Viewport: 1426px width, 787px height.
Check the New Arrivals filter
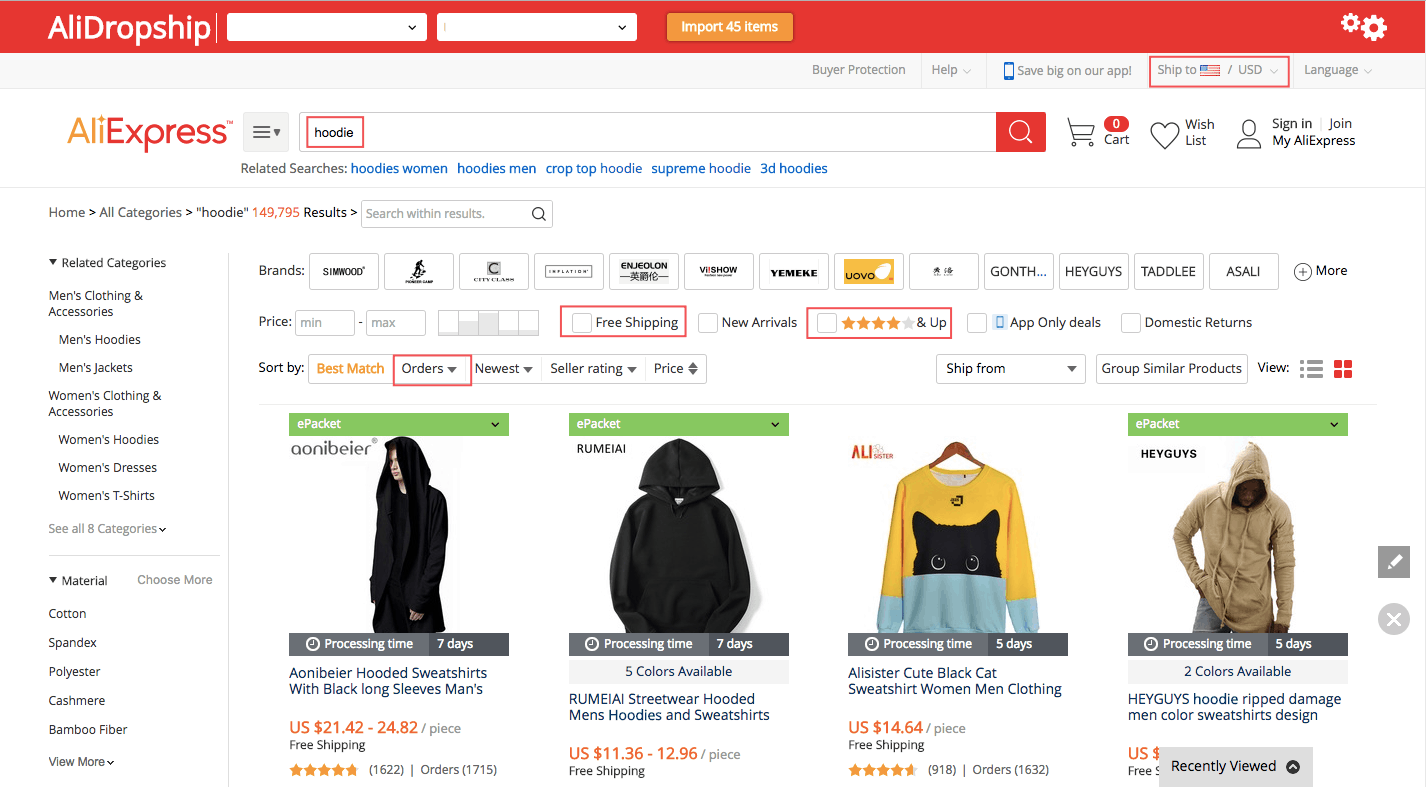point(709,323)
